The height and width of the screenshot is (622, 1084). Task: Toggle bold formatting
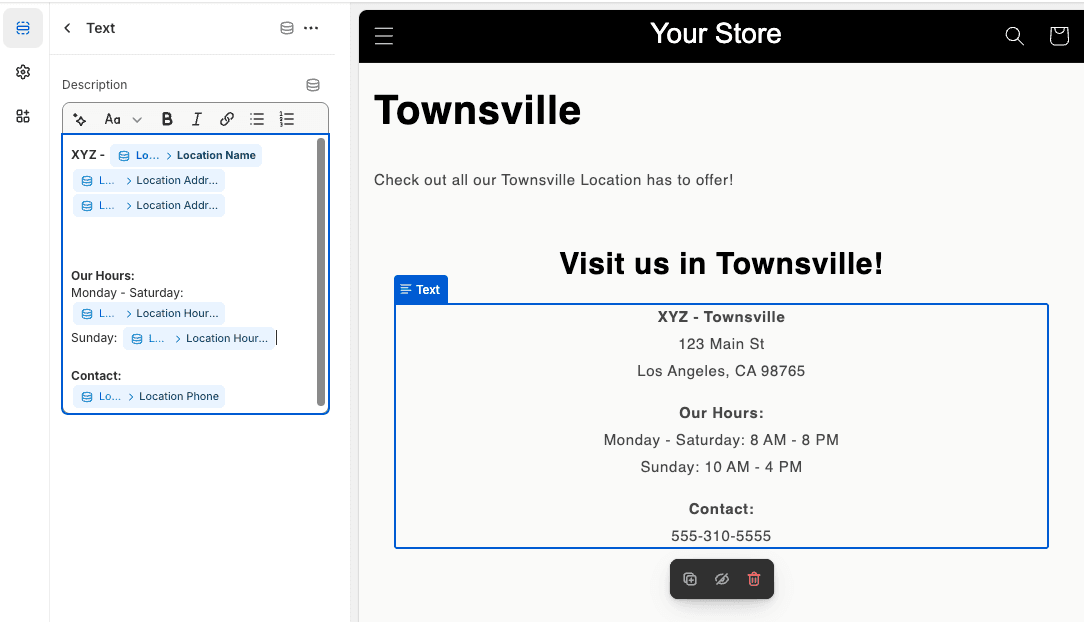[x=167, y=119]
